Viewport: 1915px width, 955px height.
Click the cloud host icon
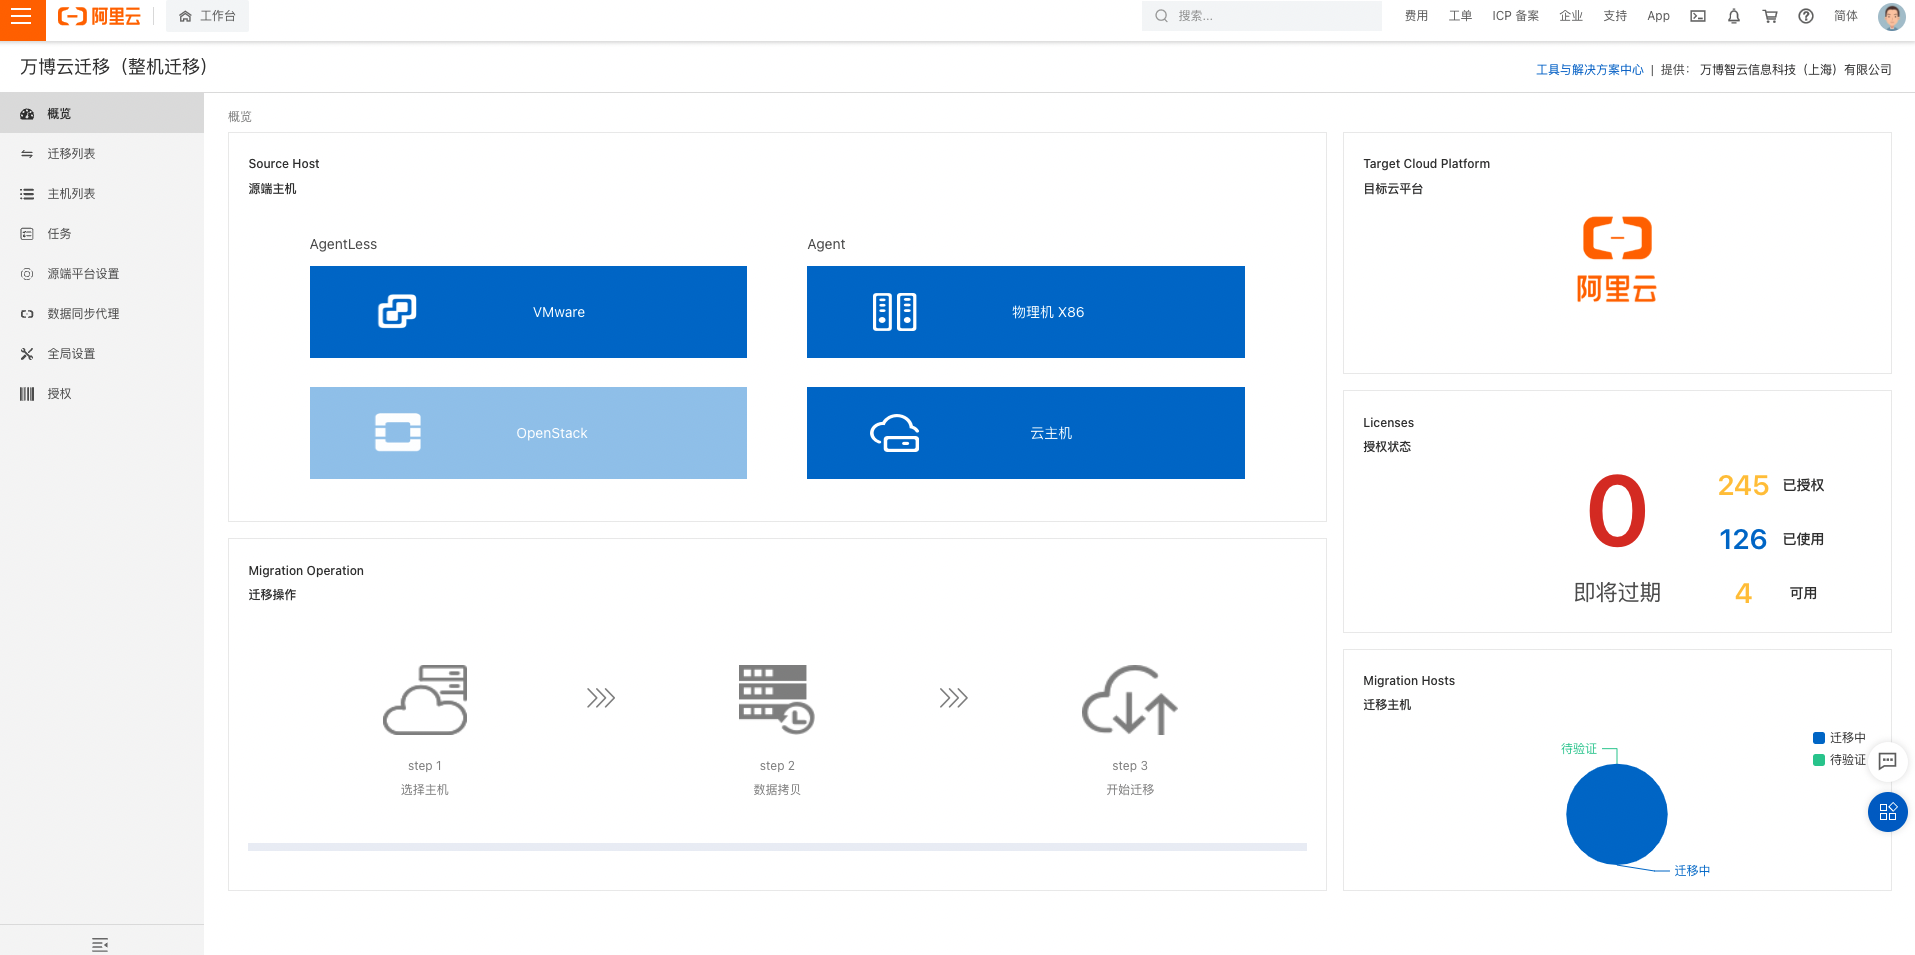click(x=894, y=433)
